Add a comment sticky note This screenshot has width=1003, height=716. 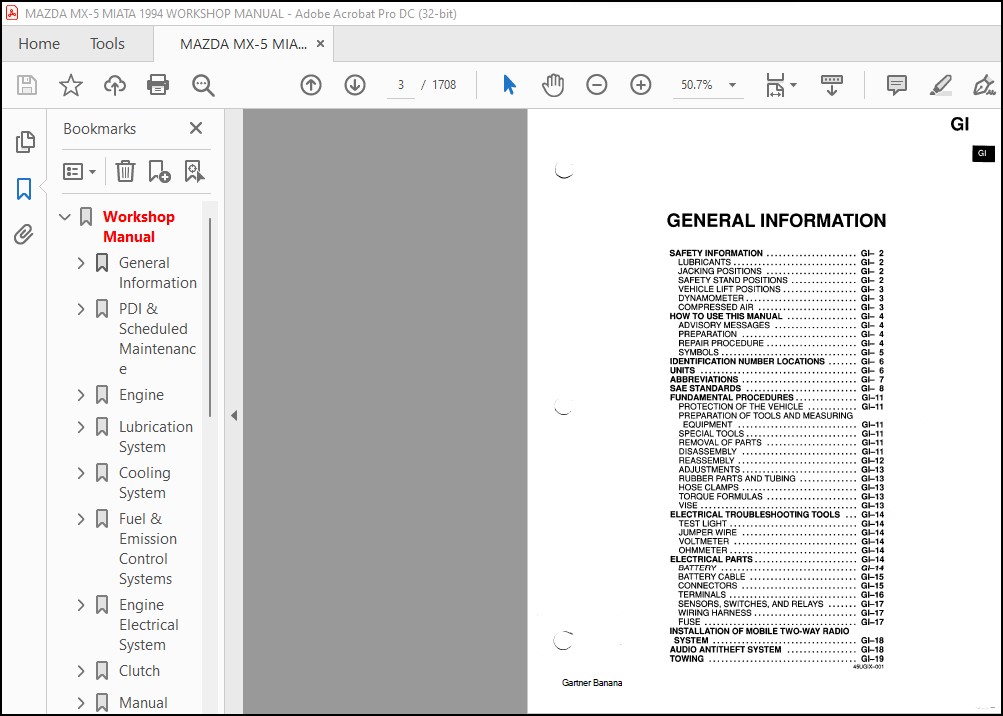pos(897,85)
